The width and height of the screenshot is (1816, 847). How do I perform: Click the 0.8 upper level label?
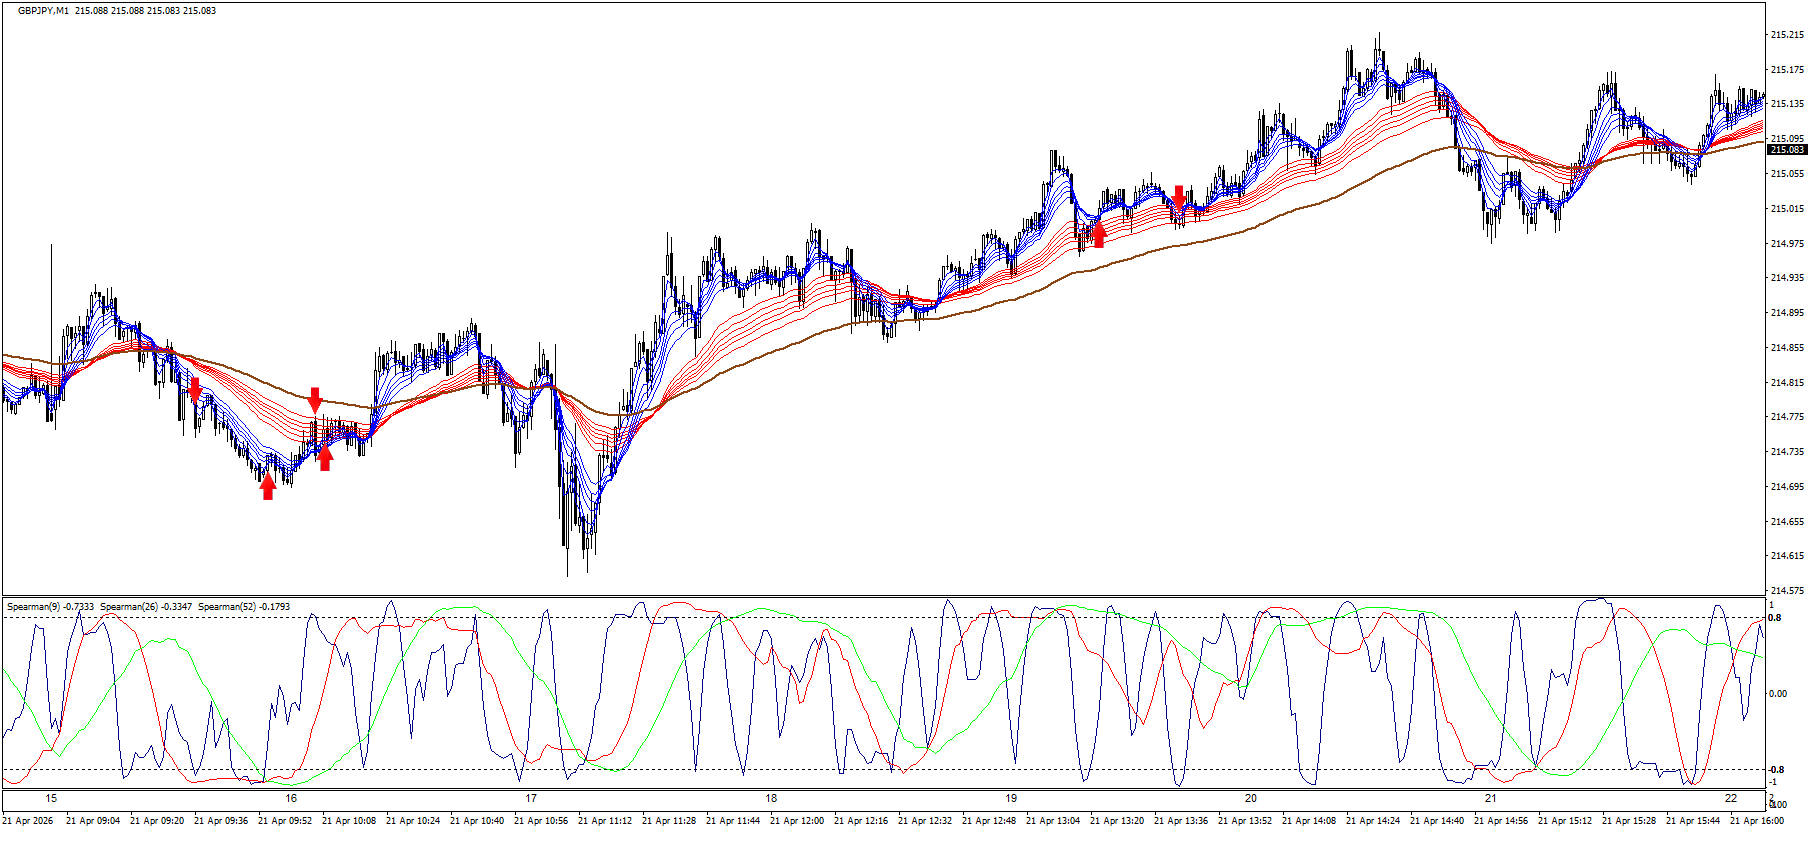pos(1775,618)
